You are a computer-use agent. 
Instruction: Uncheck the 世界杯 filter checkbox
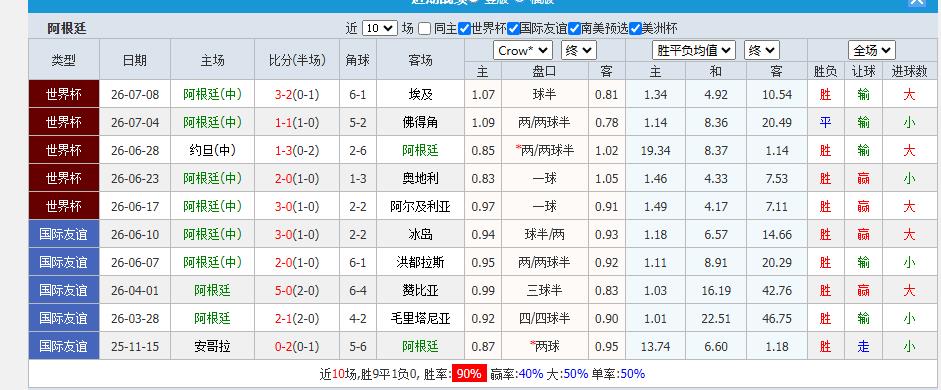[x=464, y=28]
